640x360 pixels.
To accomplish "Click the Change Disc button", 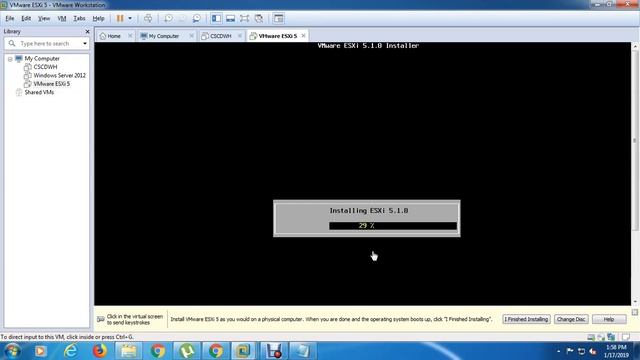I will click(x=571, y=319).
